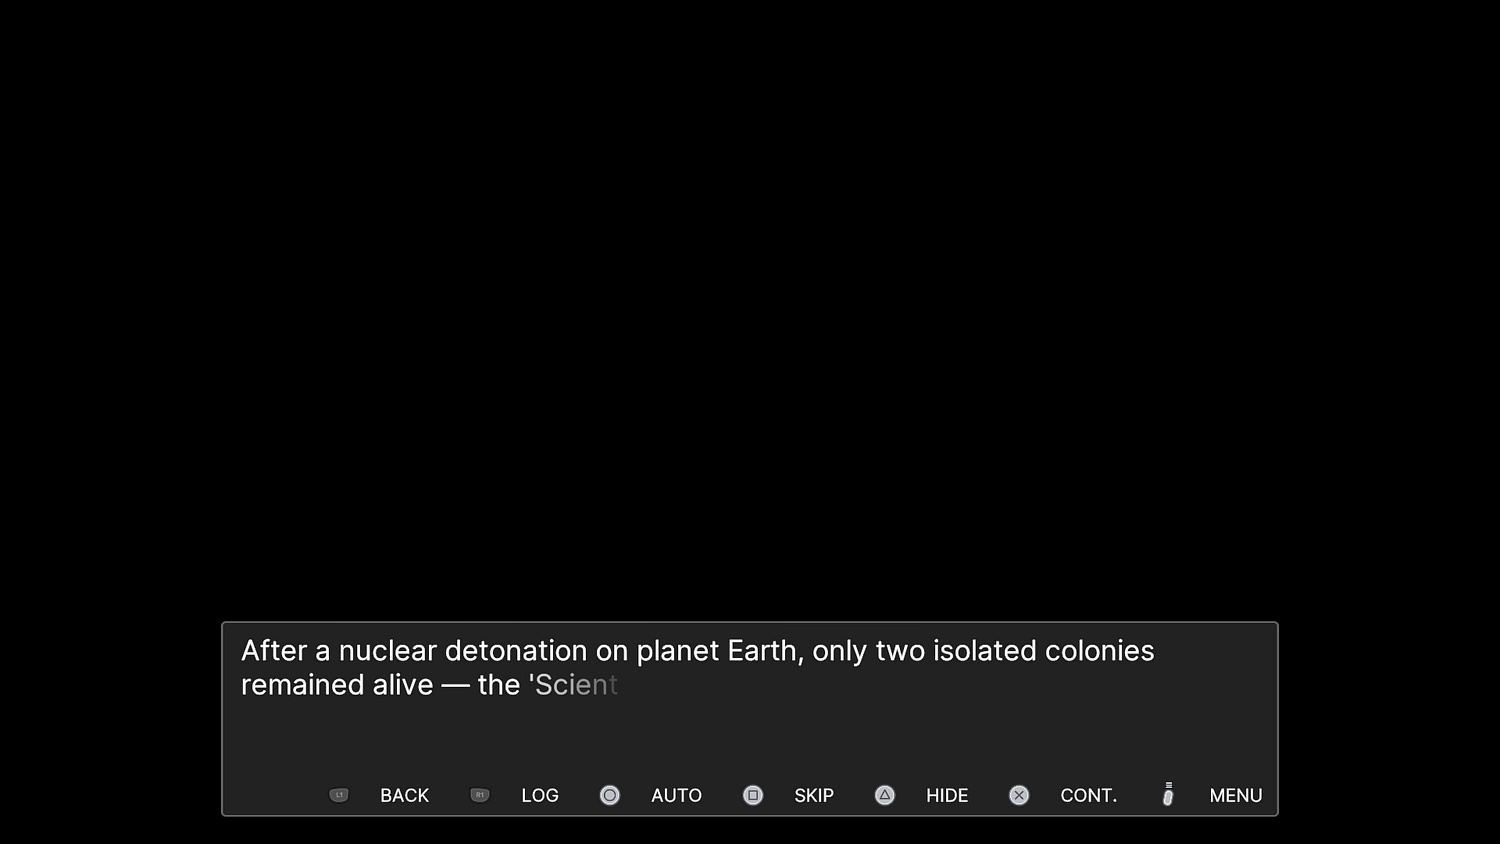Open the dialogue LOG
Screen dimensions: 1500x844
tap(540, 796)
